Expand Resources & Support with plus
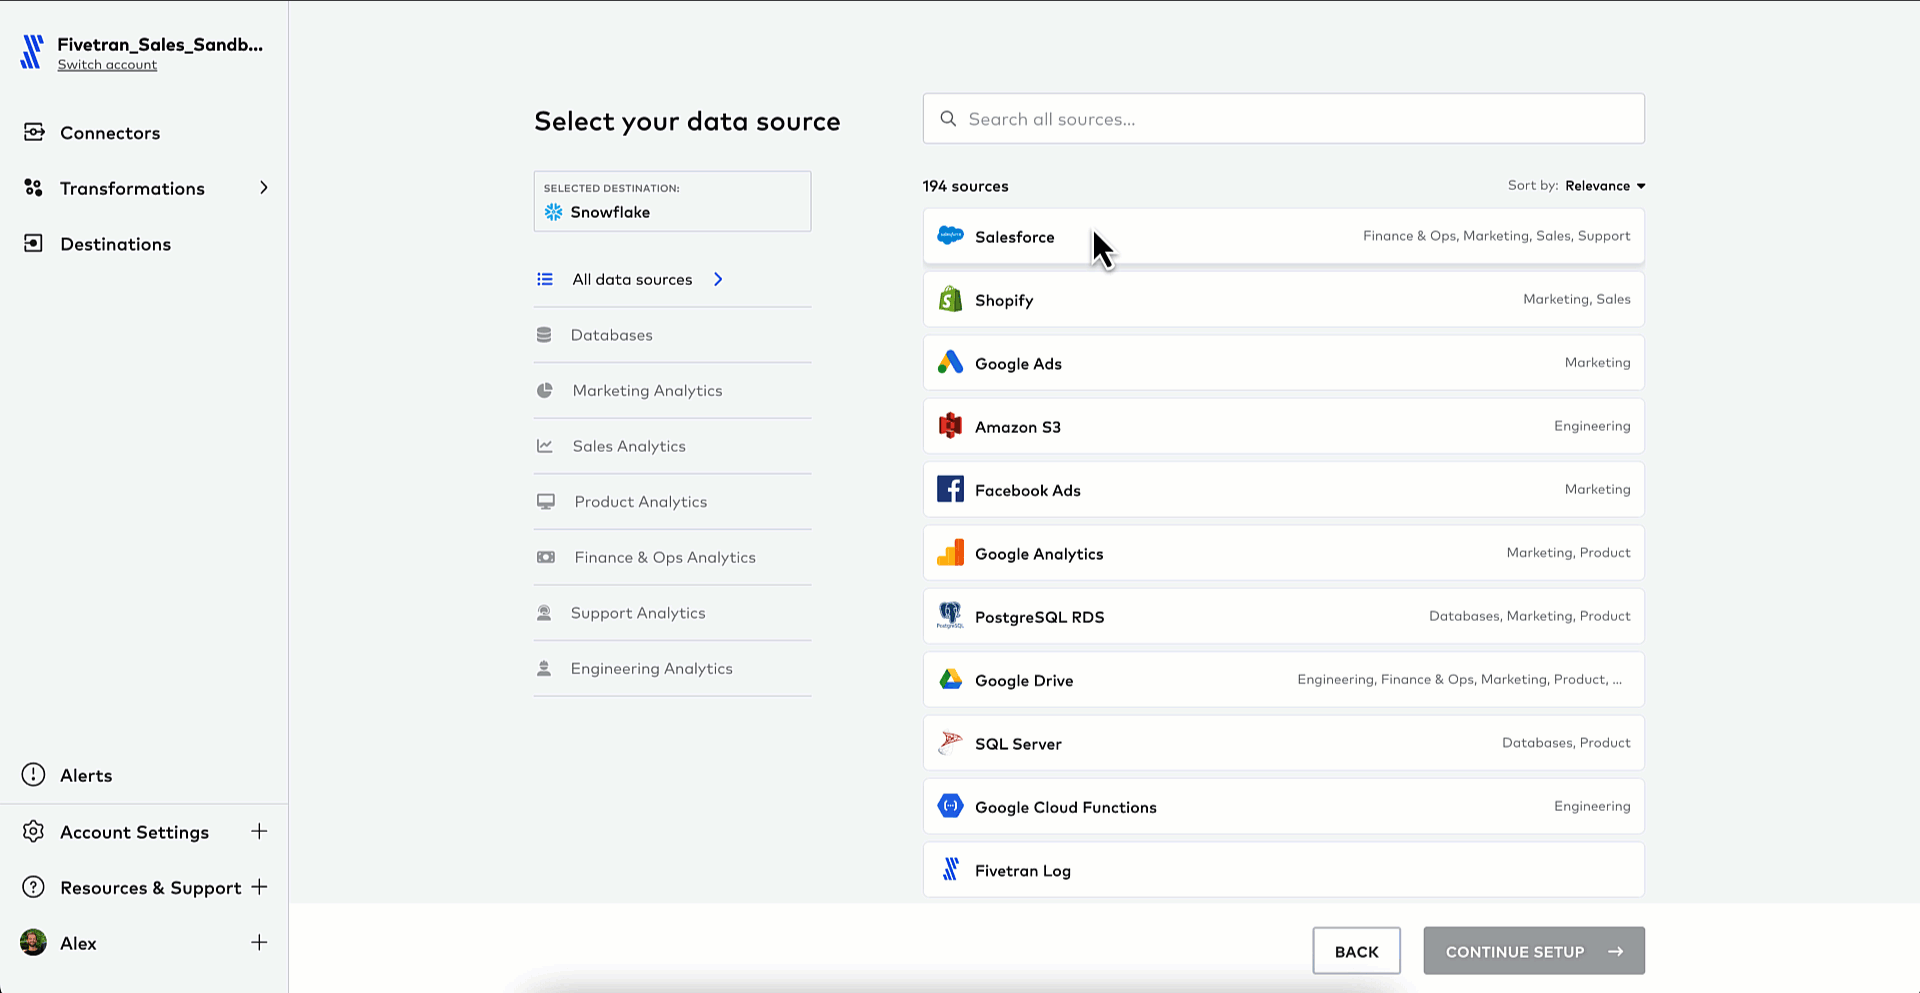This screenshot has height=993, width=1920. [259, 887]
